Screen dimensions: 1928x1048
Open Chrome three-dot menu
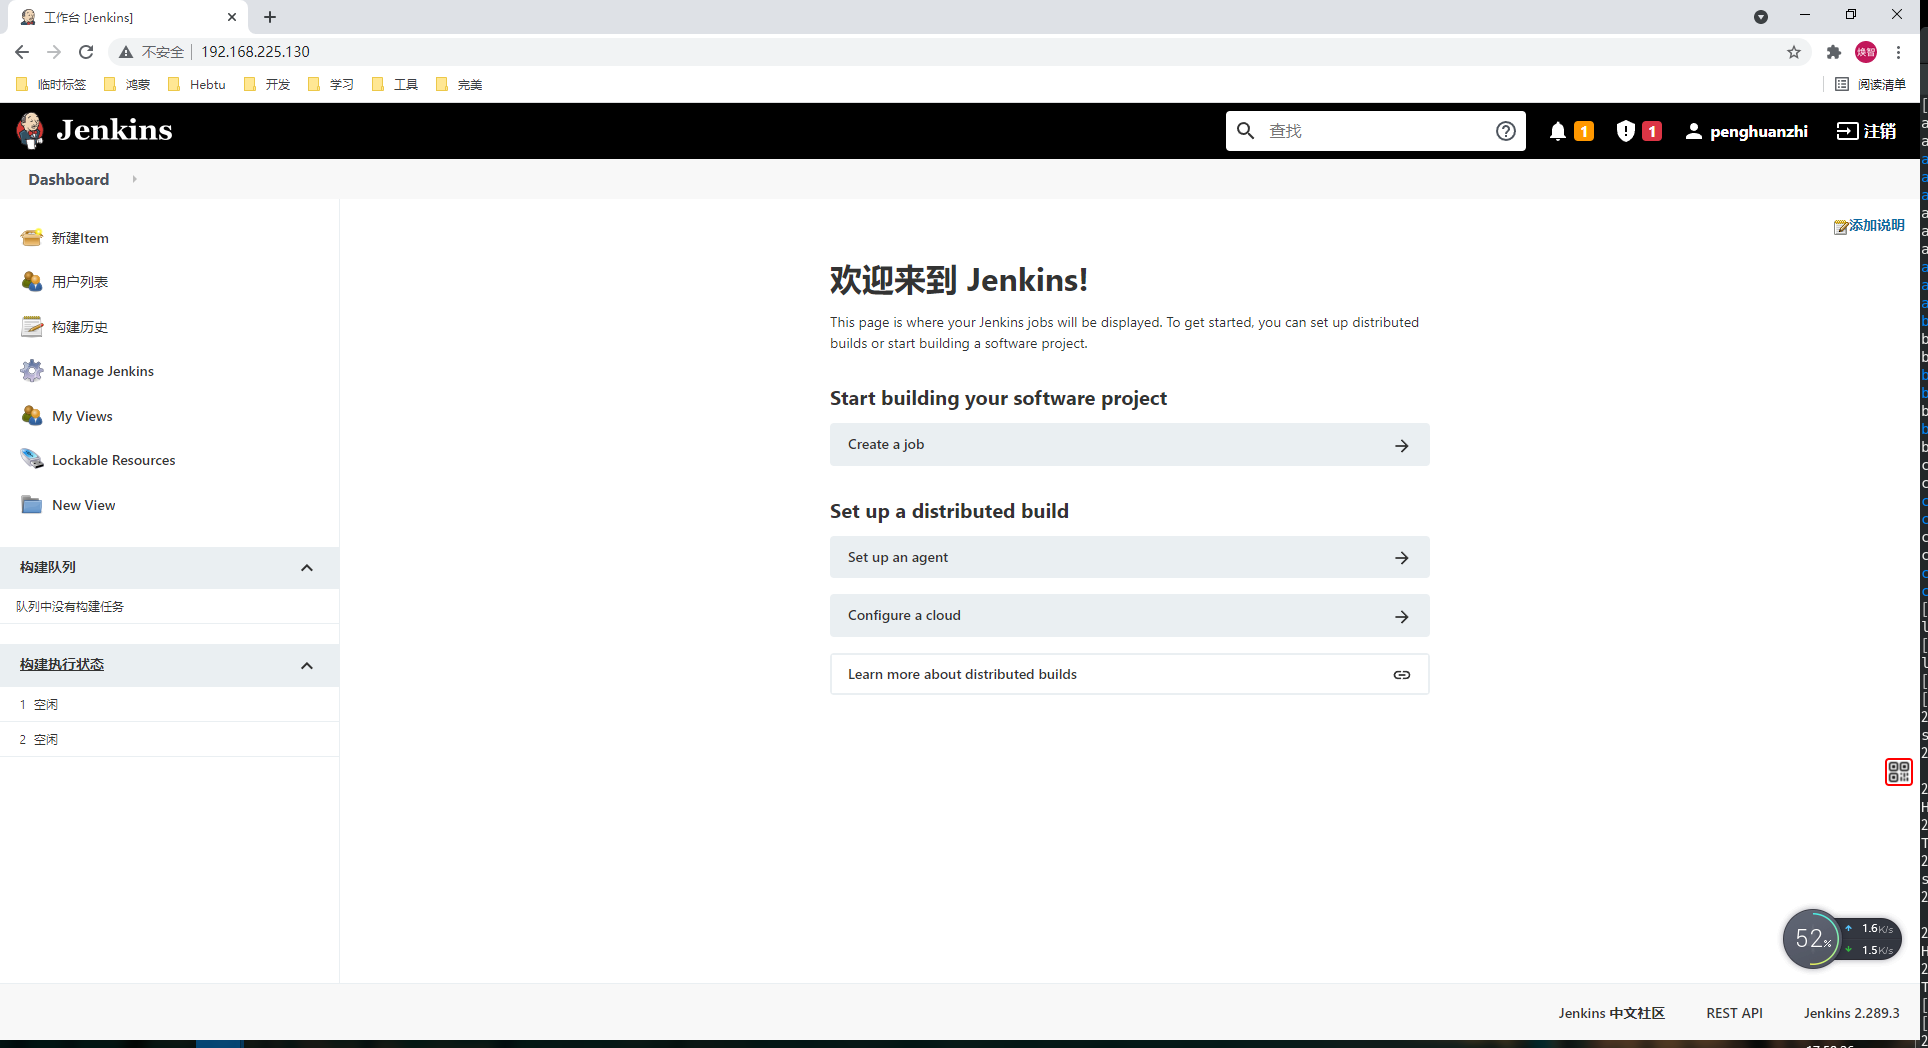point(1898,52)
